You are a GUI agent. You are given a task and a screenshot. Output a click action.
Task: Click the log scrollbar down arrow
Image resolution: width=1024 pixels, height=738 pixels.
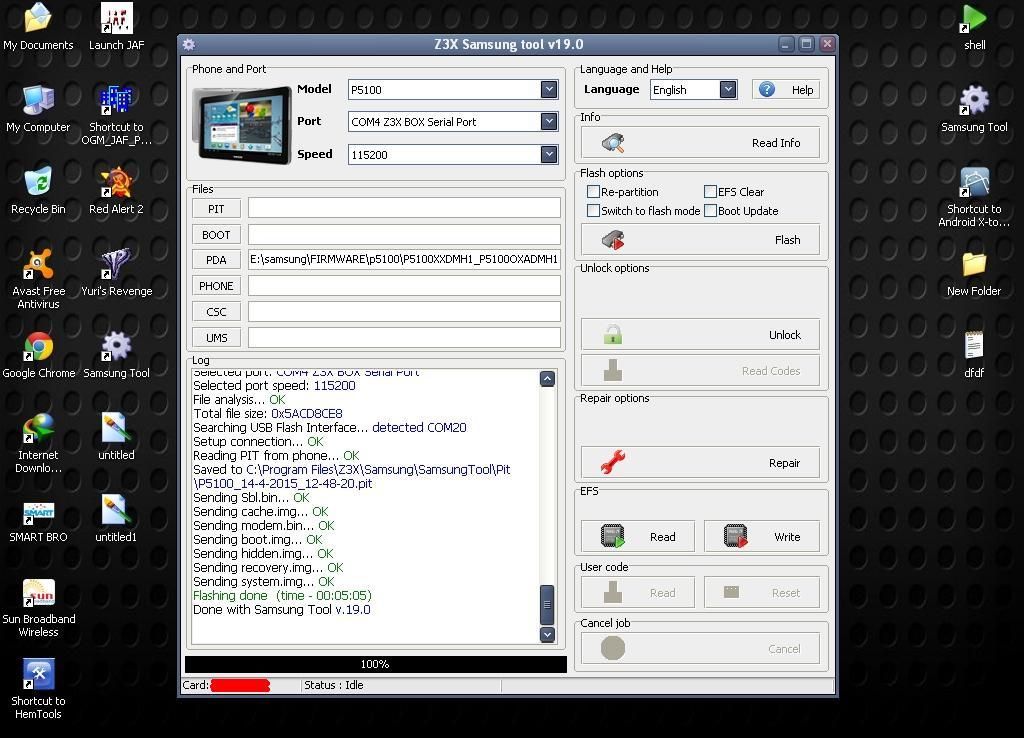(x=547, y=635)
